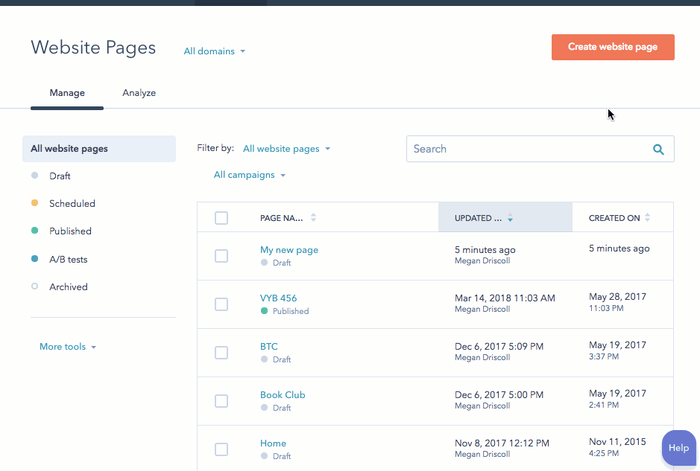This screenshot has height=471, width=700.
Task: Tick the My new page checkbox
Action: pyautogui.click(x=221, y=256)
